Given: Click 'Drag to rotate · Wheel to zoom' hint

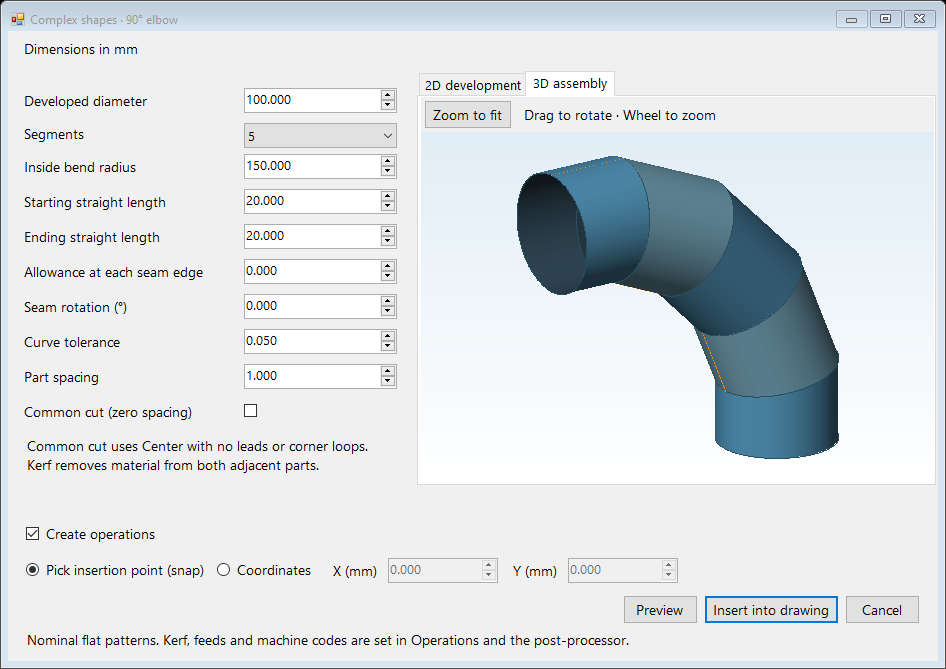Looking at the screenshot, I should [x=620, y=115].
